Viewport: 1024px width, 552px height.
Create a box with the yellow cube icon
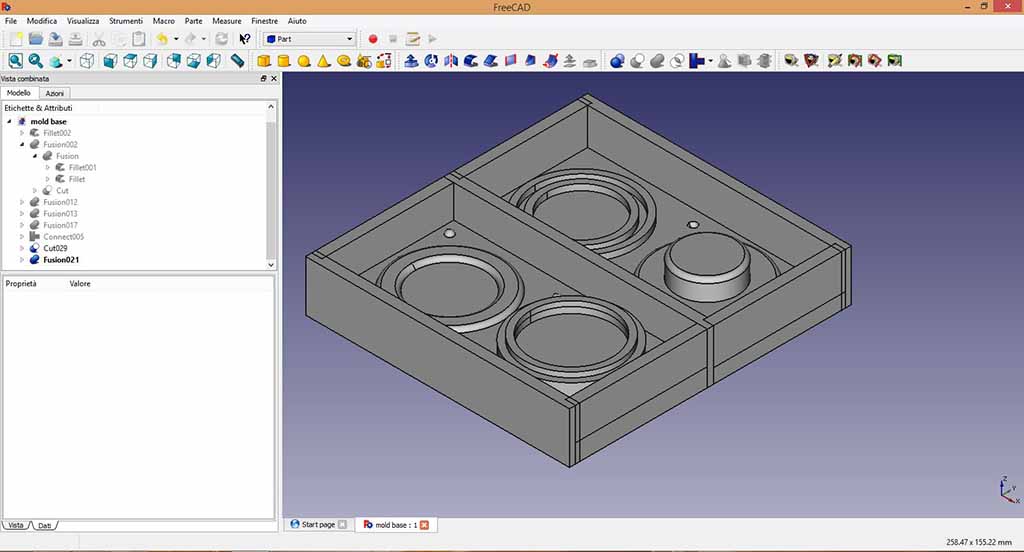[x=264, y=61]
